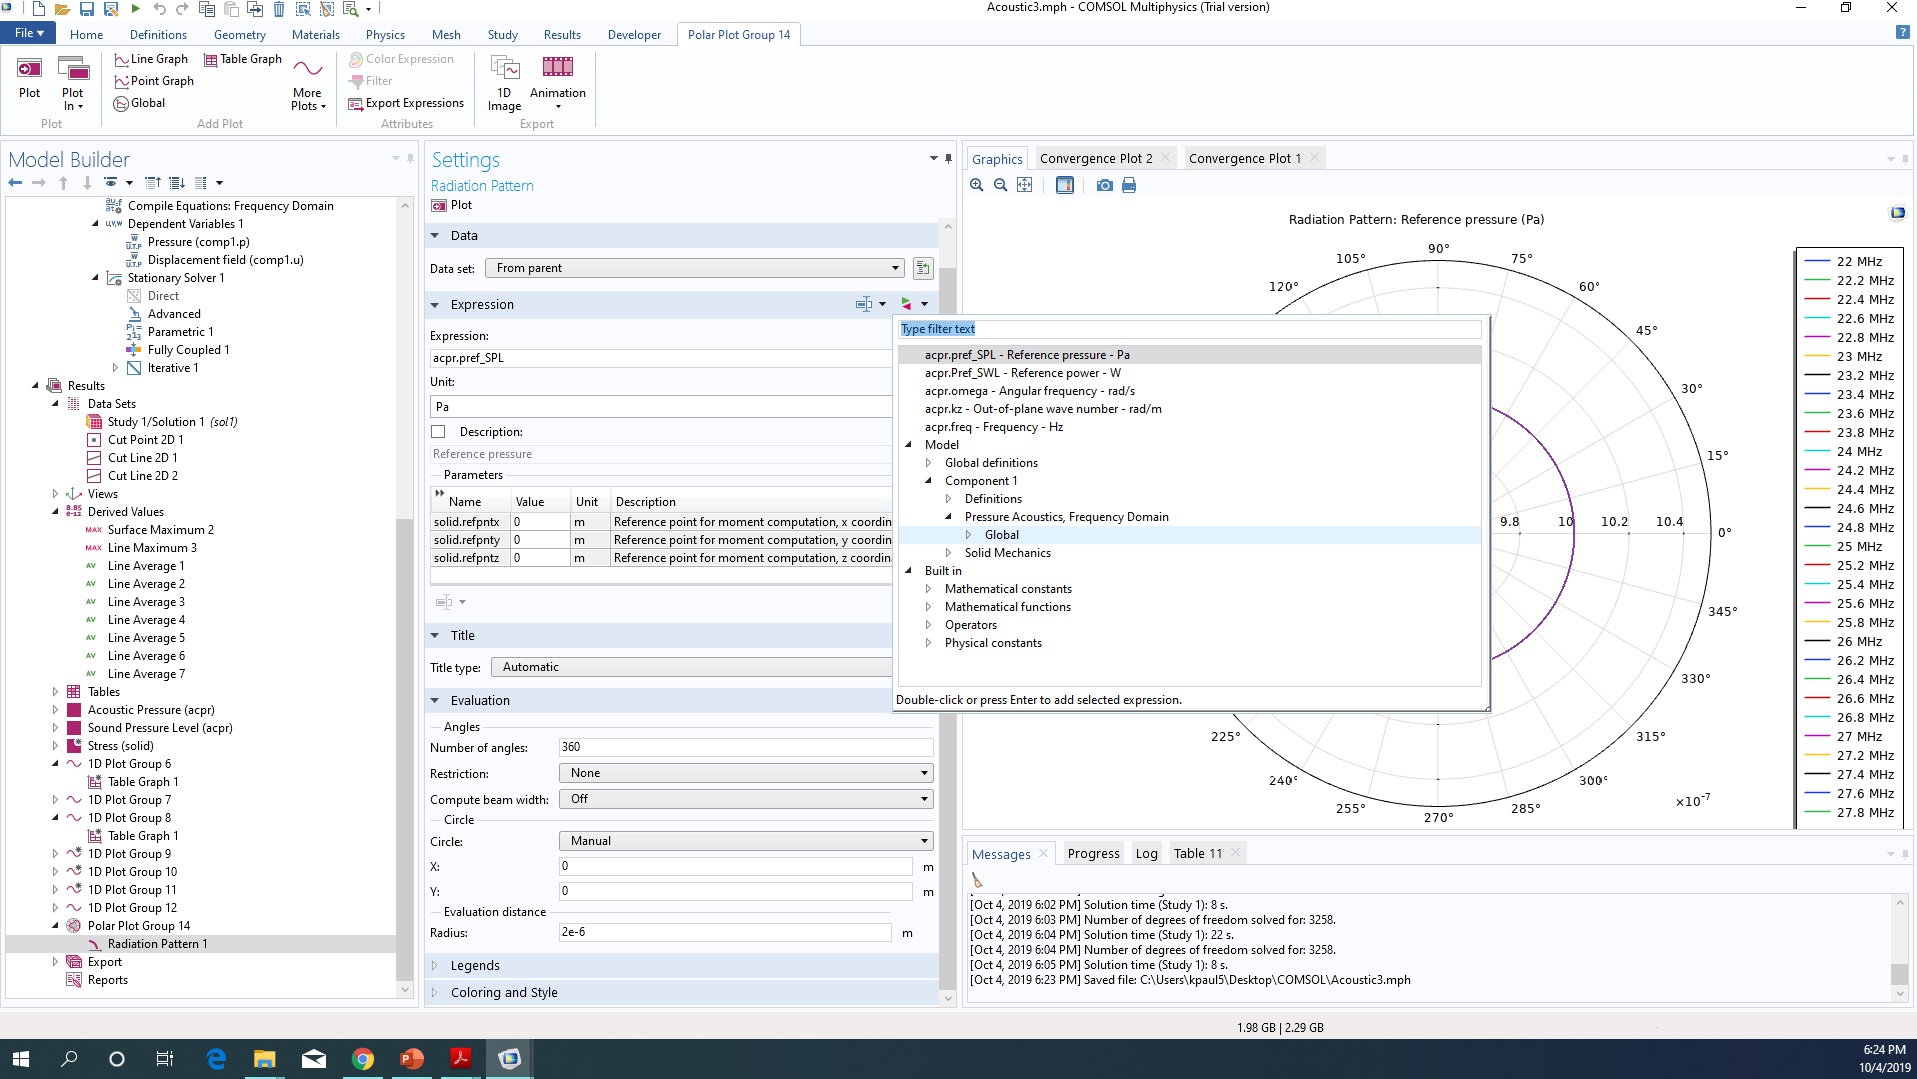The height and width of the screenshot is (1079, 1917).
Task: Click the green Compute play icon
Action: [x=135, y=9]
